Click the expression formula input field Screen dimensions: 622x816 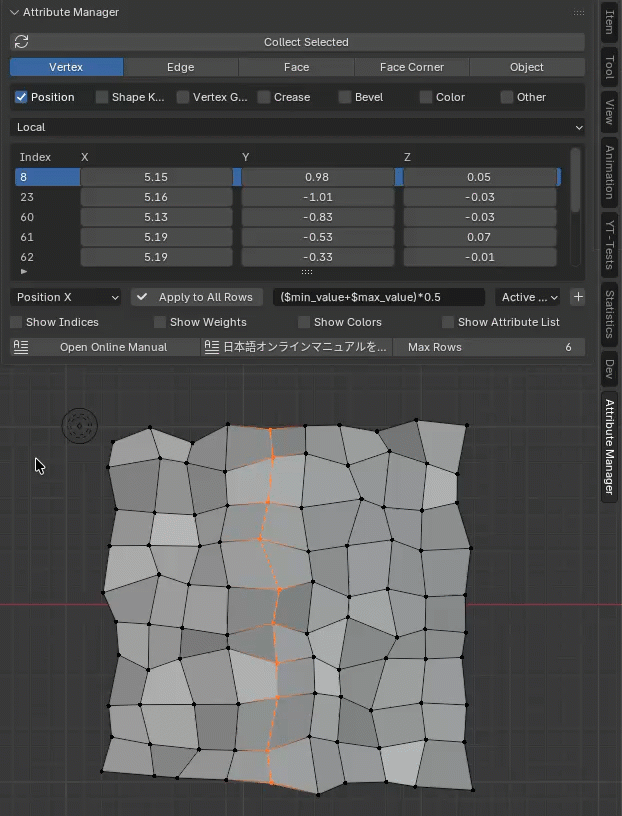pos(378,297)
